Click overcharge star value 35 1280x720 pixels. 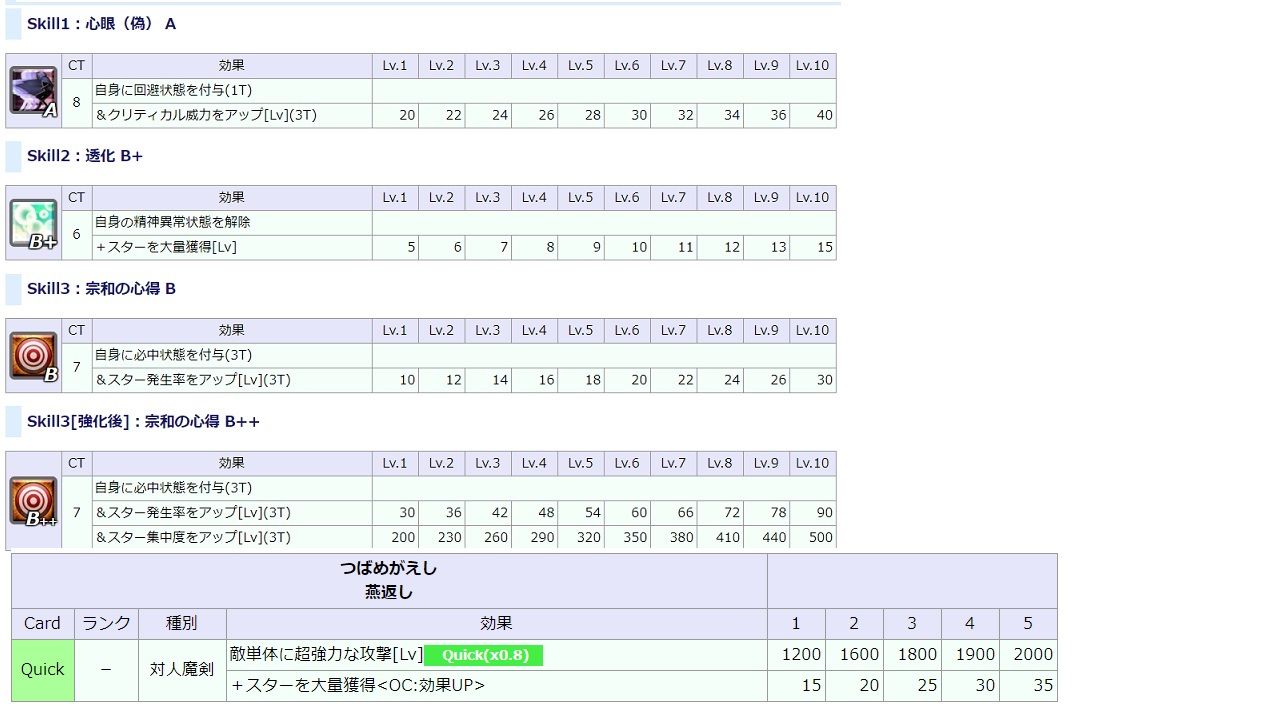(x=1042, y=686)
